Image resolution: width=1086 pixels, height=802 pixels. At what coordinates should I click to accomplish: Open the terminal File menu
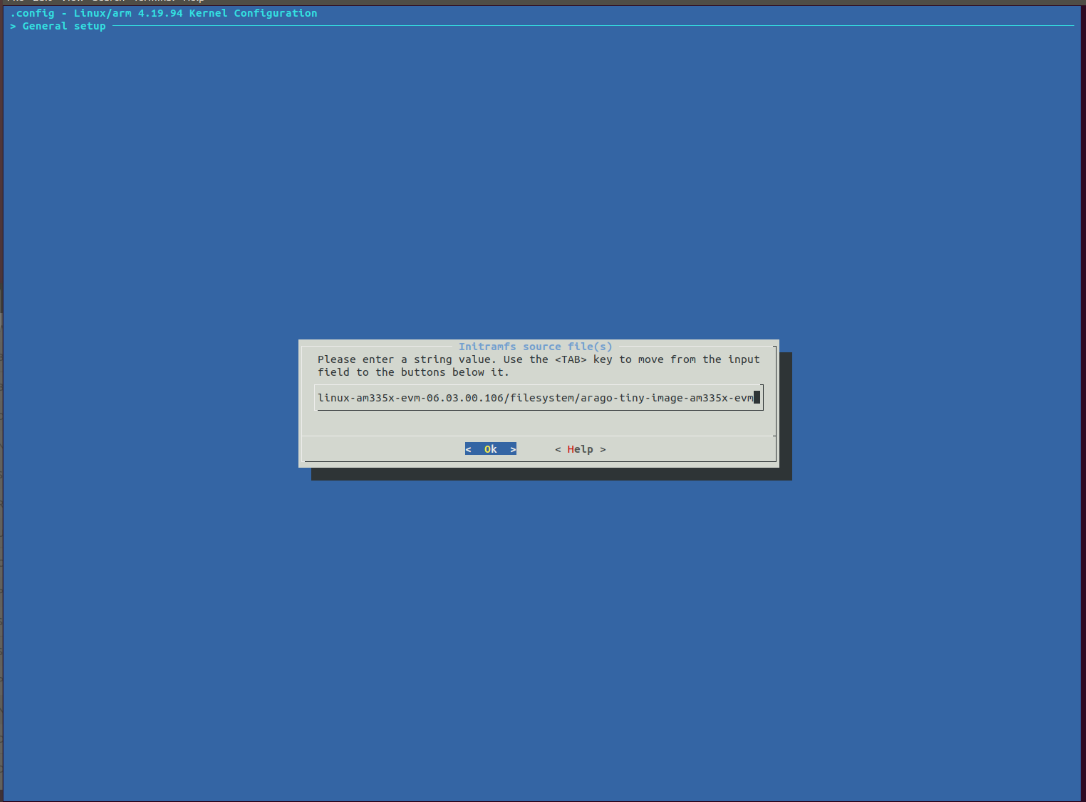(x=17, y=1)
